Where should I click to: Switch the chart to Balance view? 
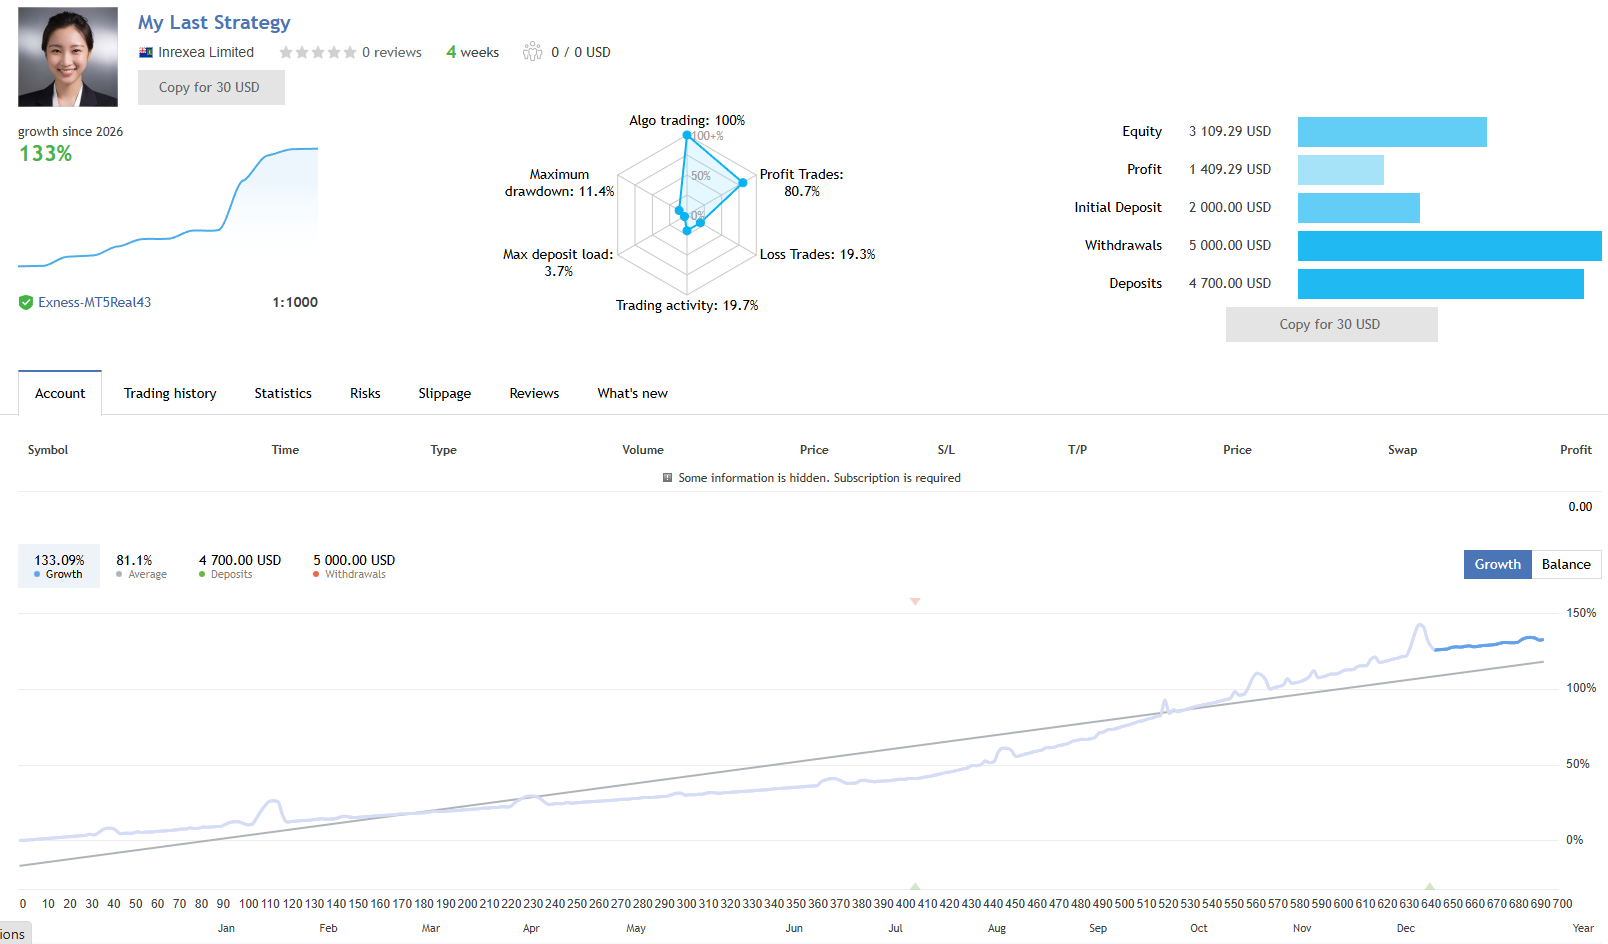pos(1566,564)
